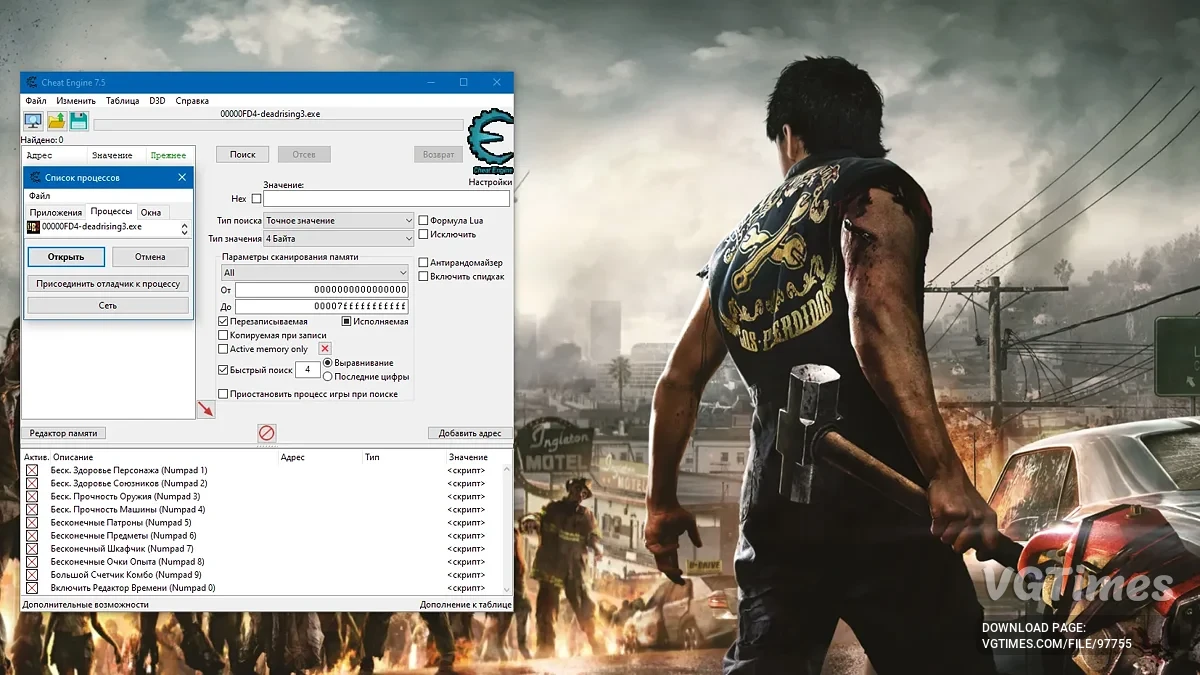Open the D3D menu
Image resolution: width=1200 pixels, height=675 pixels.
pos(158,101)
